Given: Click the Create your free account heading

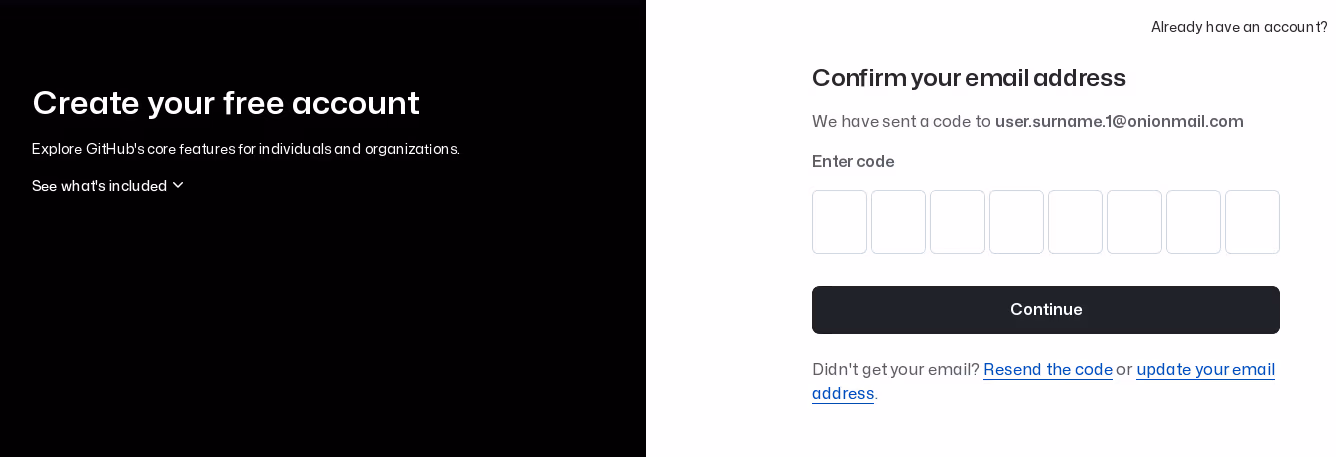Looking at the screenshot, I should [225, 103].
